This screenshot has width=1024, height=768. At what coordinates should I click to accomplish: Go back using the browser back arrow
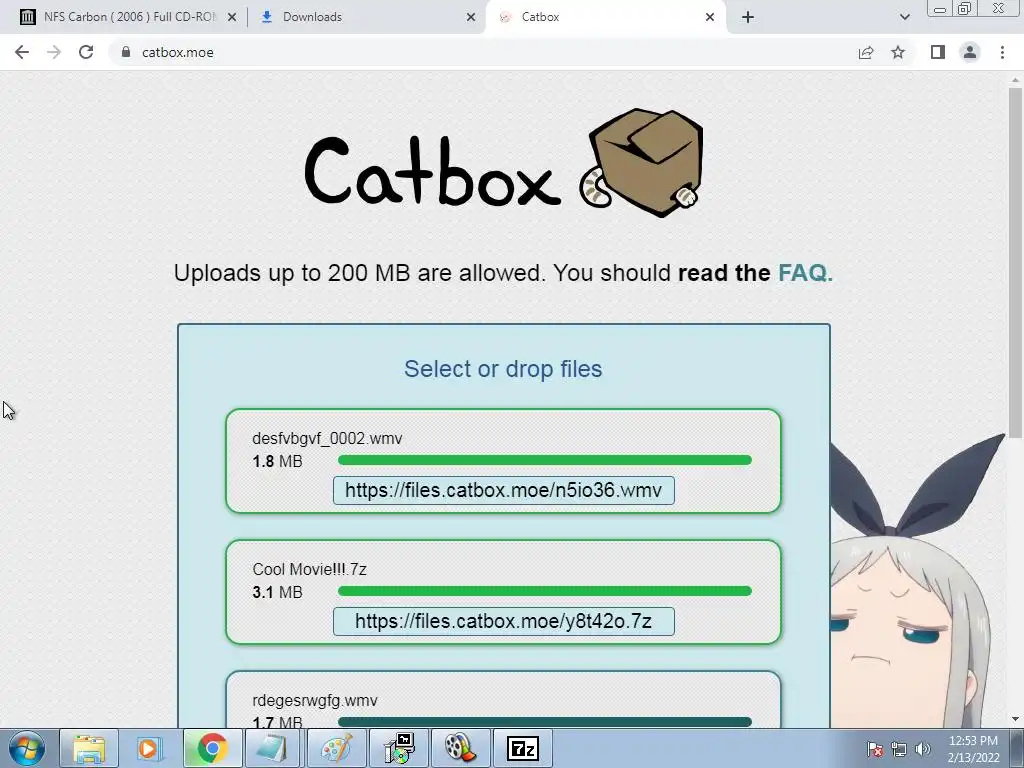22,52
